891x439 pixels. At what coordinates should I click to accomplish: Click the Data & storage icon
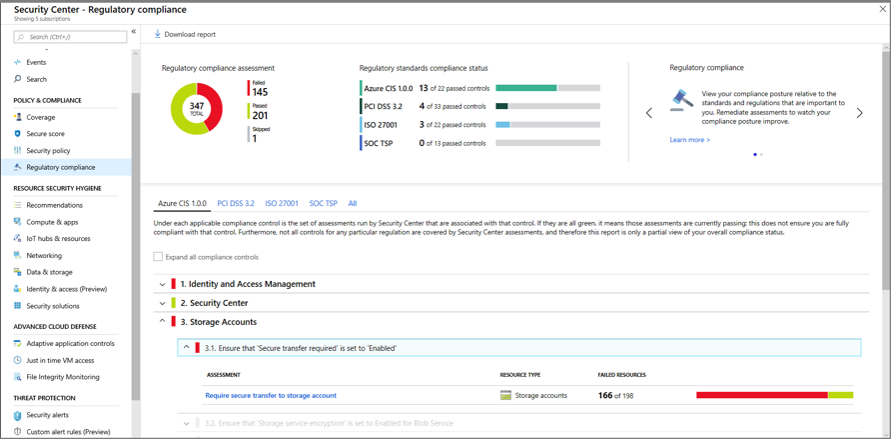tap(18, 272)
